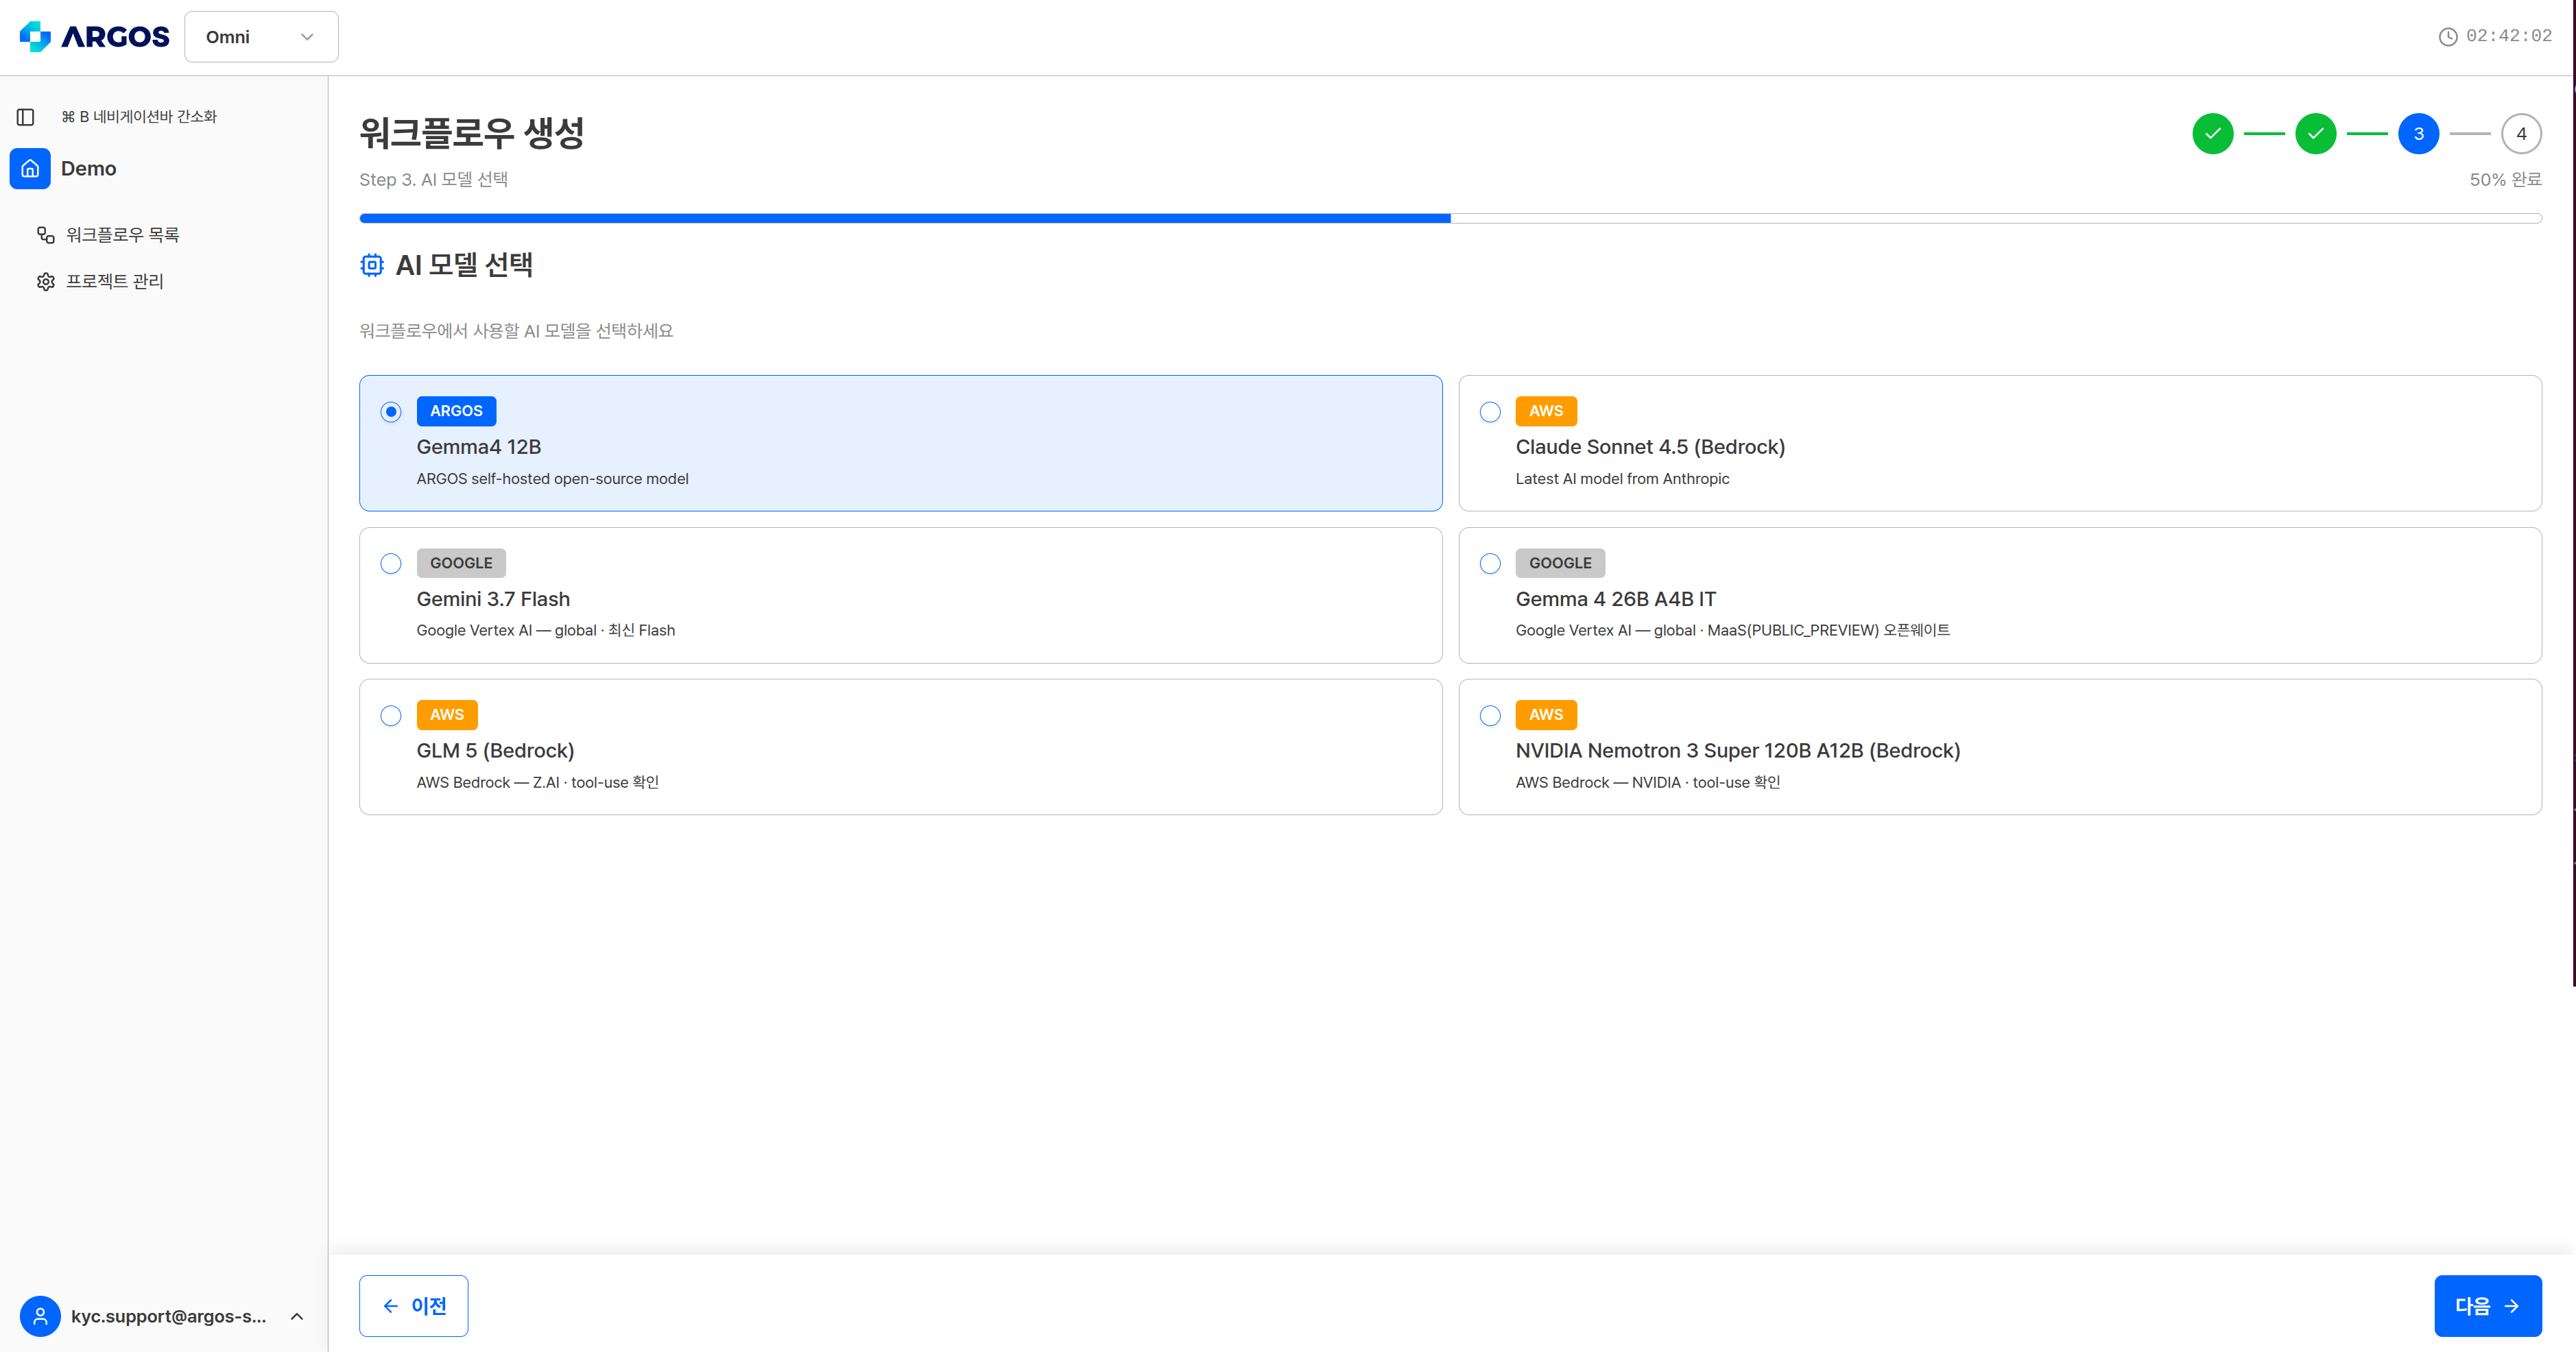Click the GOOGLE badge on Gemma 4 26B card
The width and height of the screenshot is (2576, 1352).
pos(1560,563)
